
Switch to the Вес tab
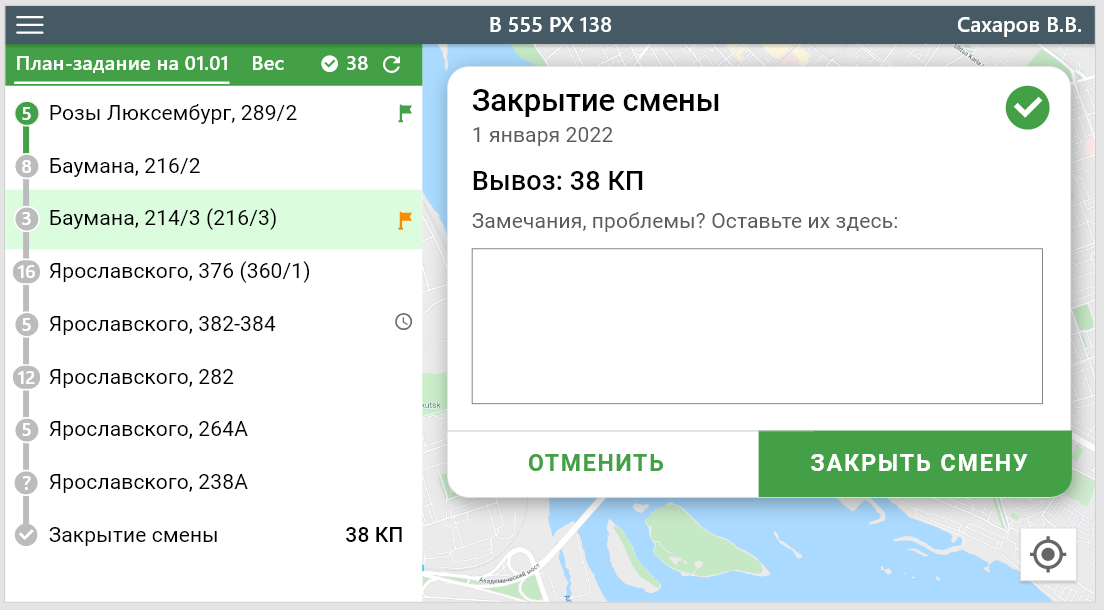coord(268,64)
